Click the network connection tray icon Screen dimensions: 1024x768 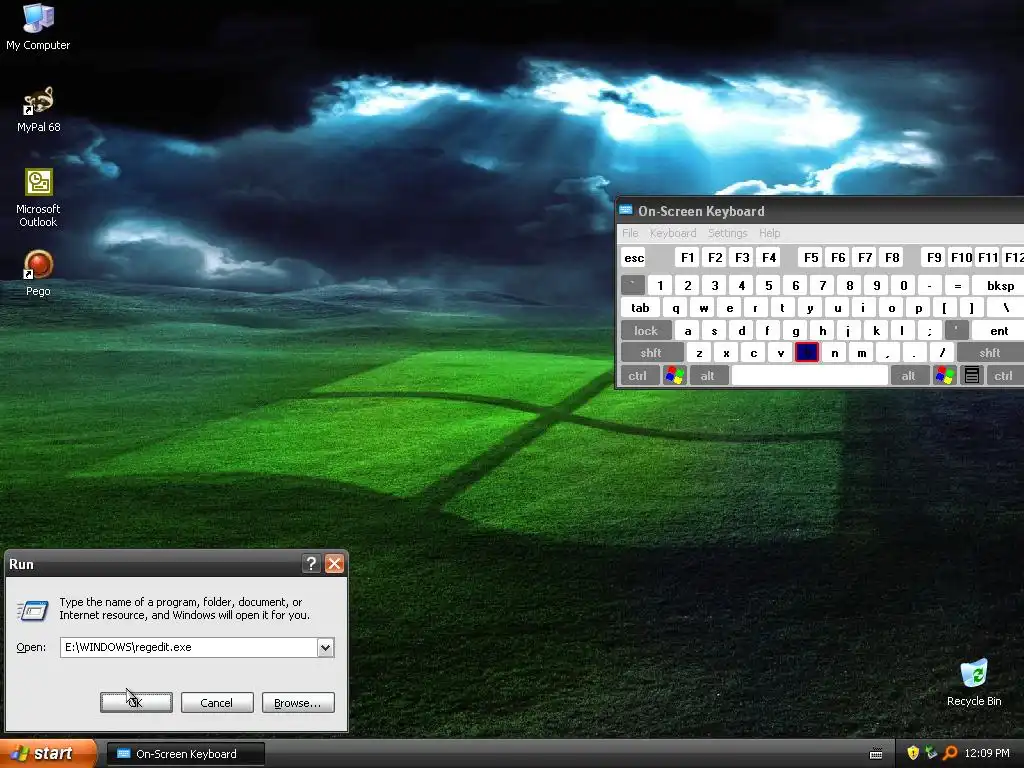tap(931, 753)
